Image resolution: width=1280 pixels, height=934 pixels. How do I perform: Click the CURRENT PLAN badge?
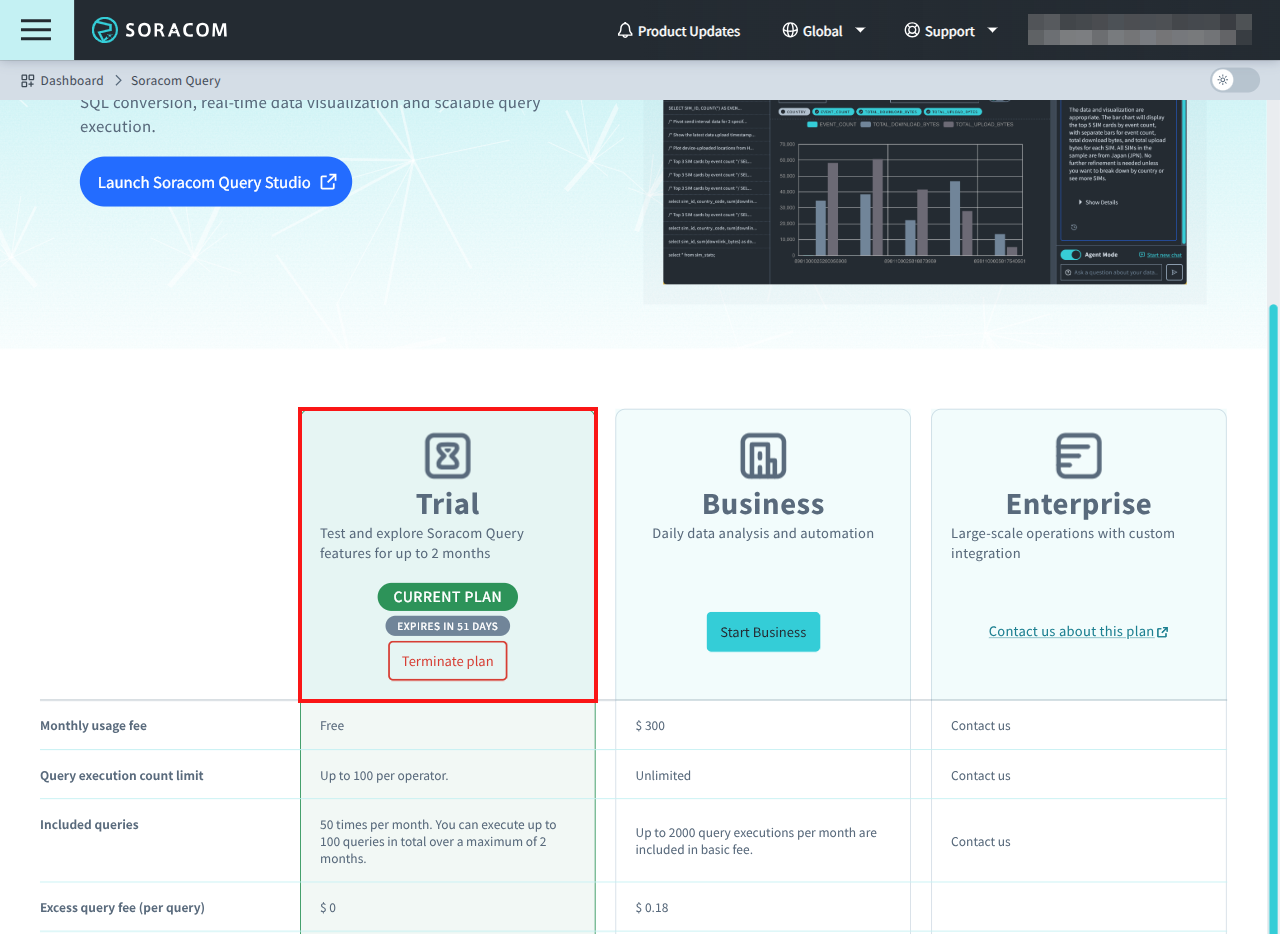tap(448, 597)
